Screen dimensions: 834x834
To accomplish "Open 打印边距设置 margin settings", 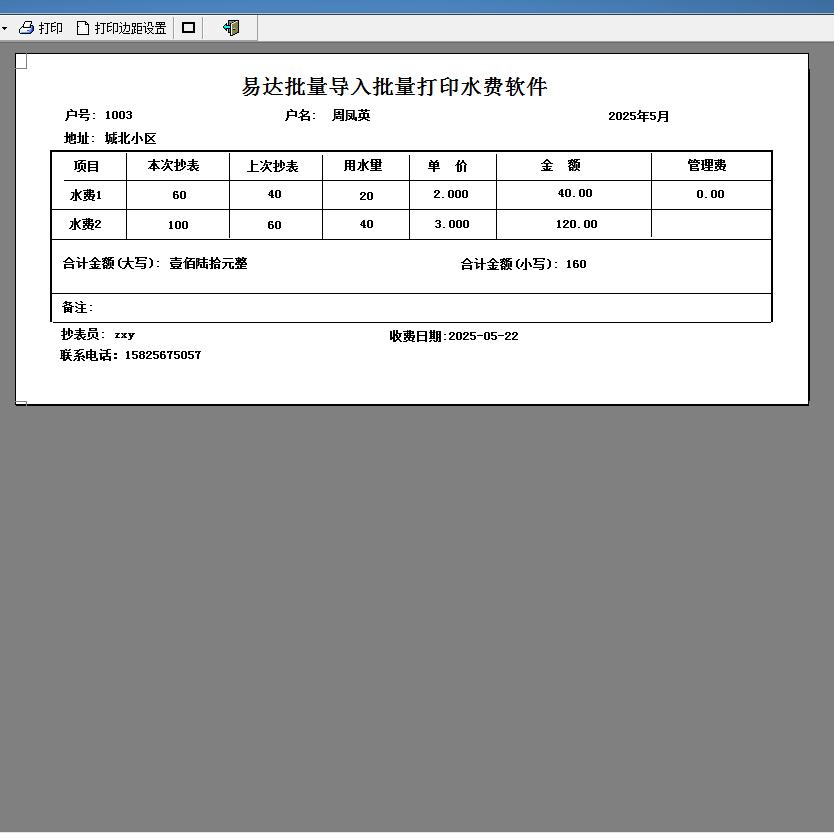I will tap(122, 28).
